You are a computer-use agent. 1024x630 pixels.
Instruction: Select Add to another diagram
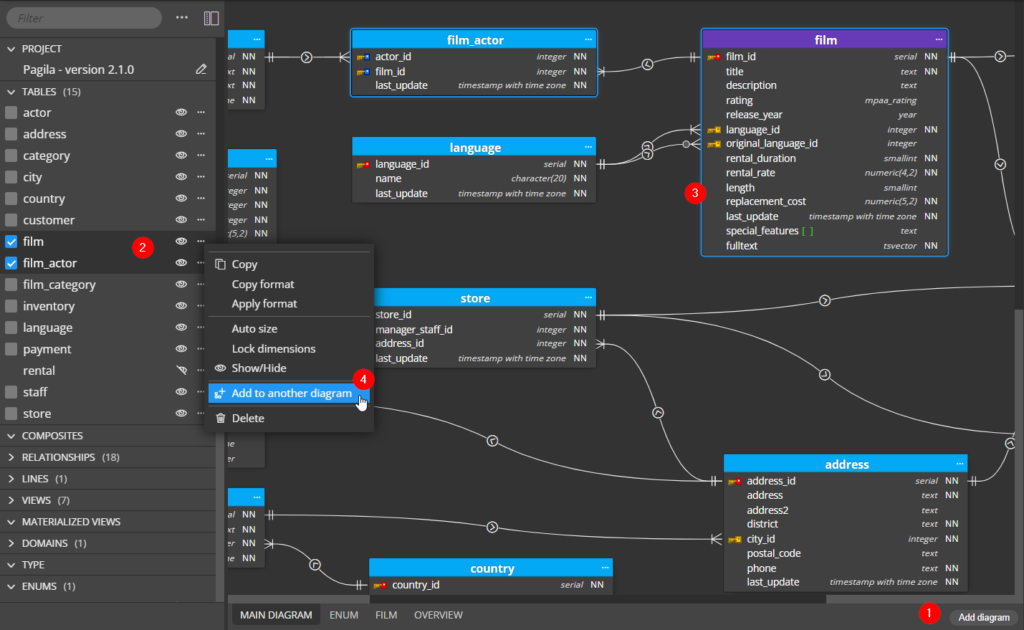point(289,393)
